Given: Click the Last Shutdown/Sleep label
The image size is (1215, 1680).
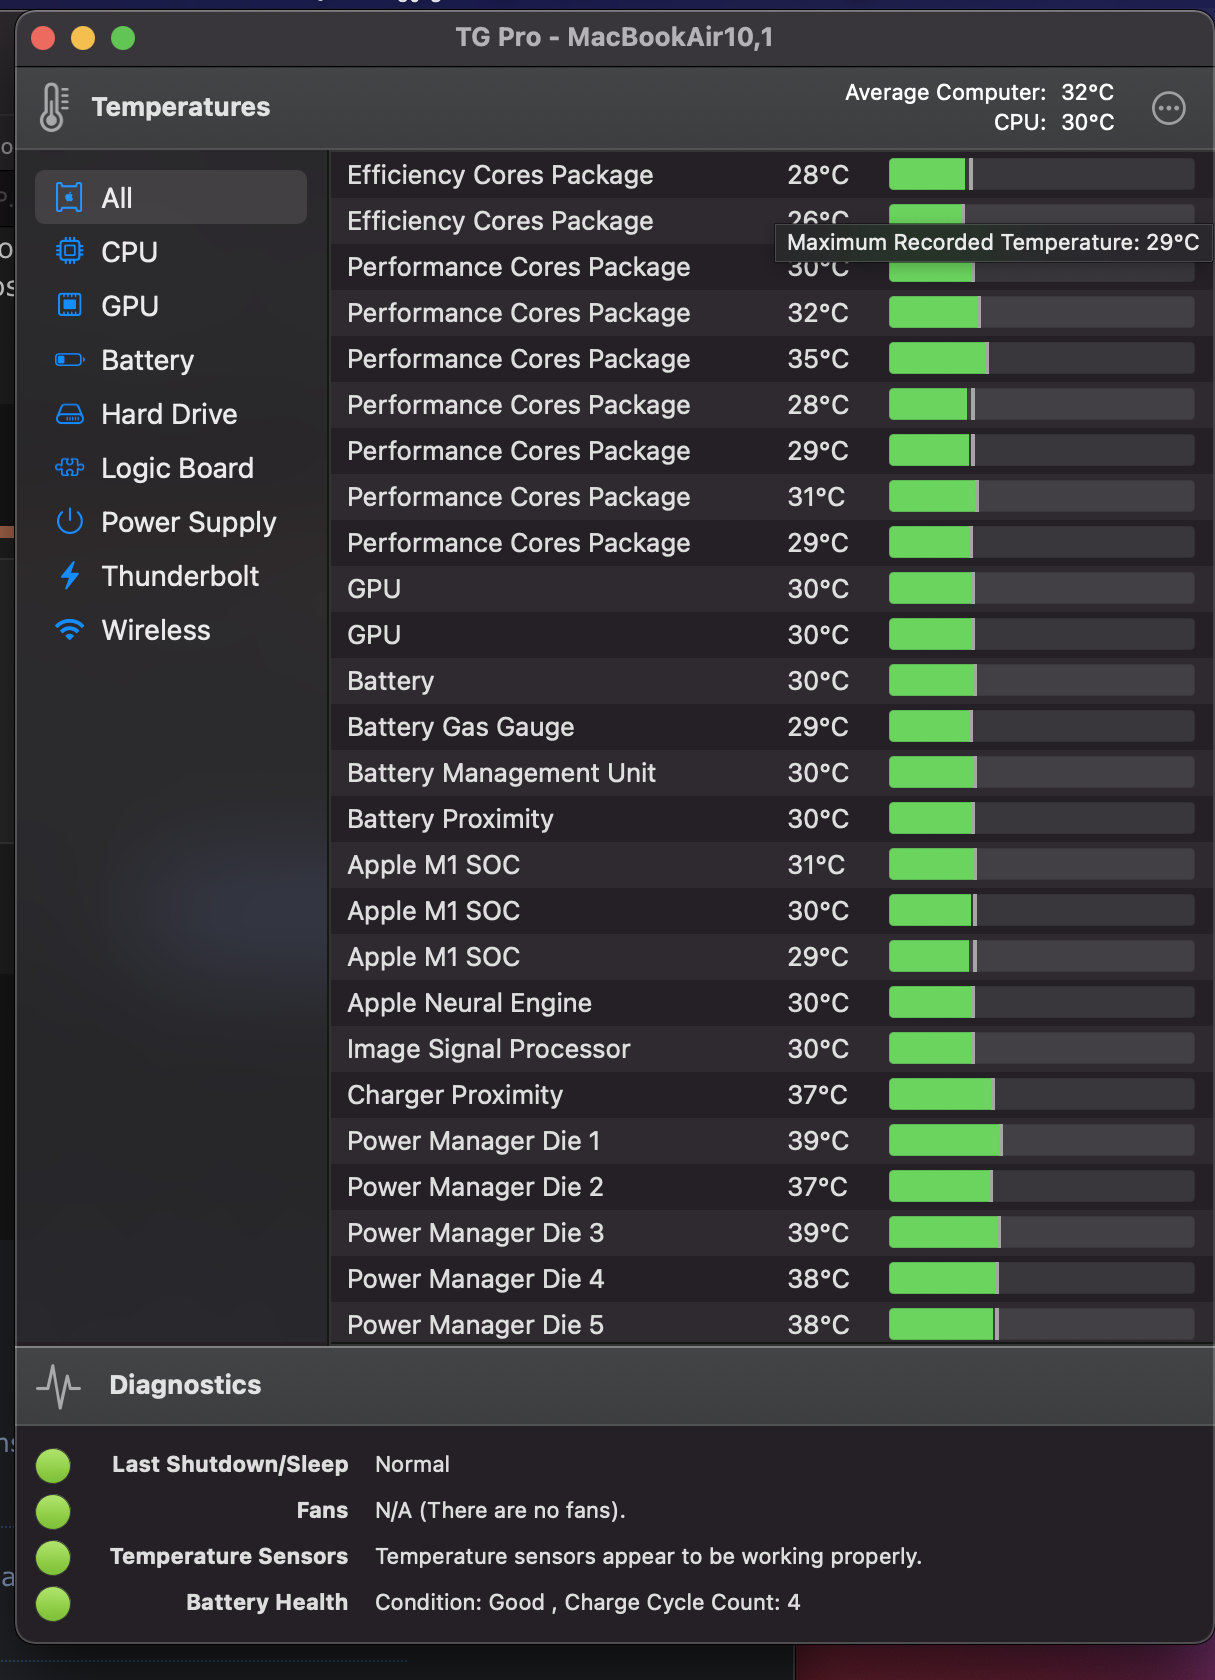Looking at the screenshot, I should point(229,1464).
